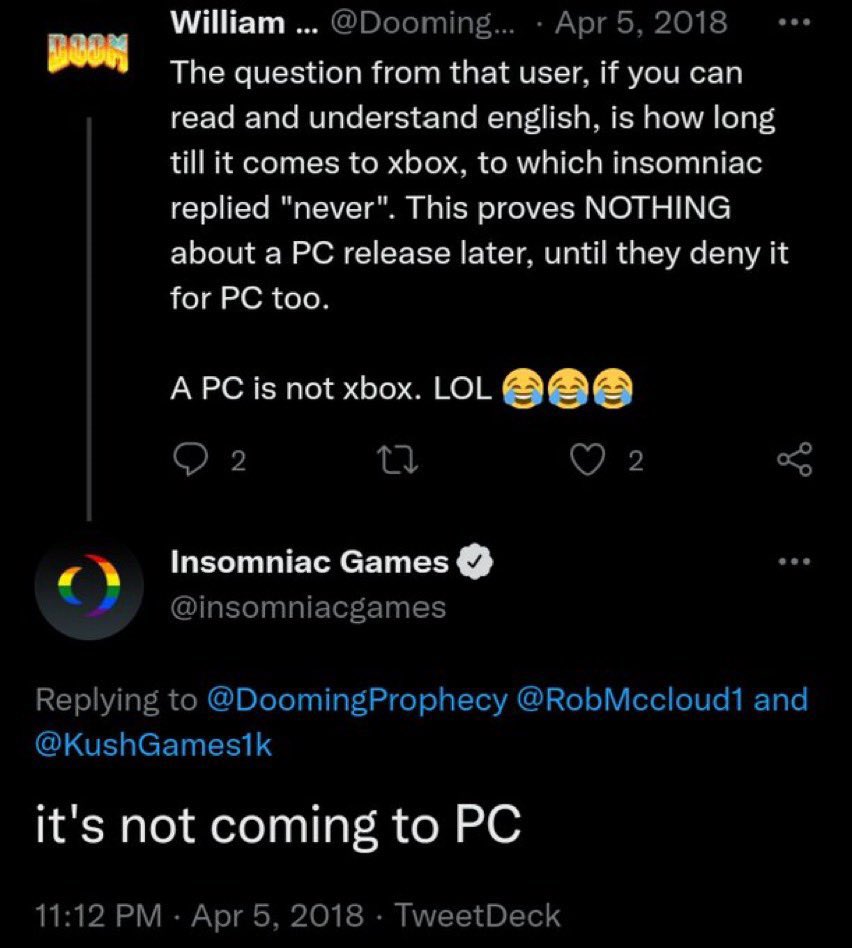Open the share icon on William's tweet
This screenshot has width=852, height=948.
point(795,460)
